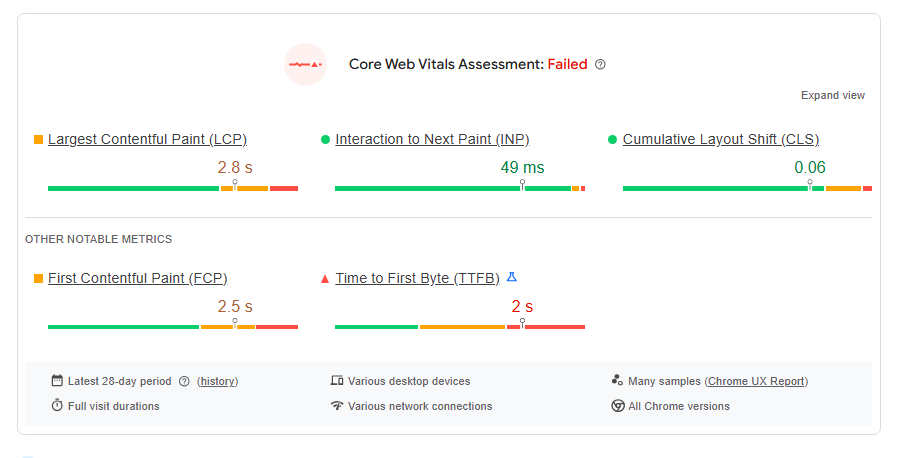
Task: Click the LCP distribution bar marker
Action: pyautogui.click(x=235, y=185)
